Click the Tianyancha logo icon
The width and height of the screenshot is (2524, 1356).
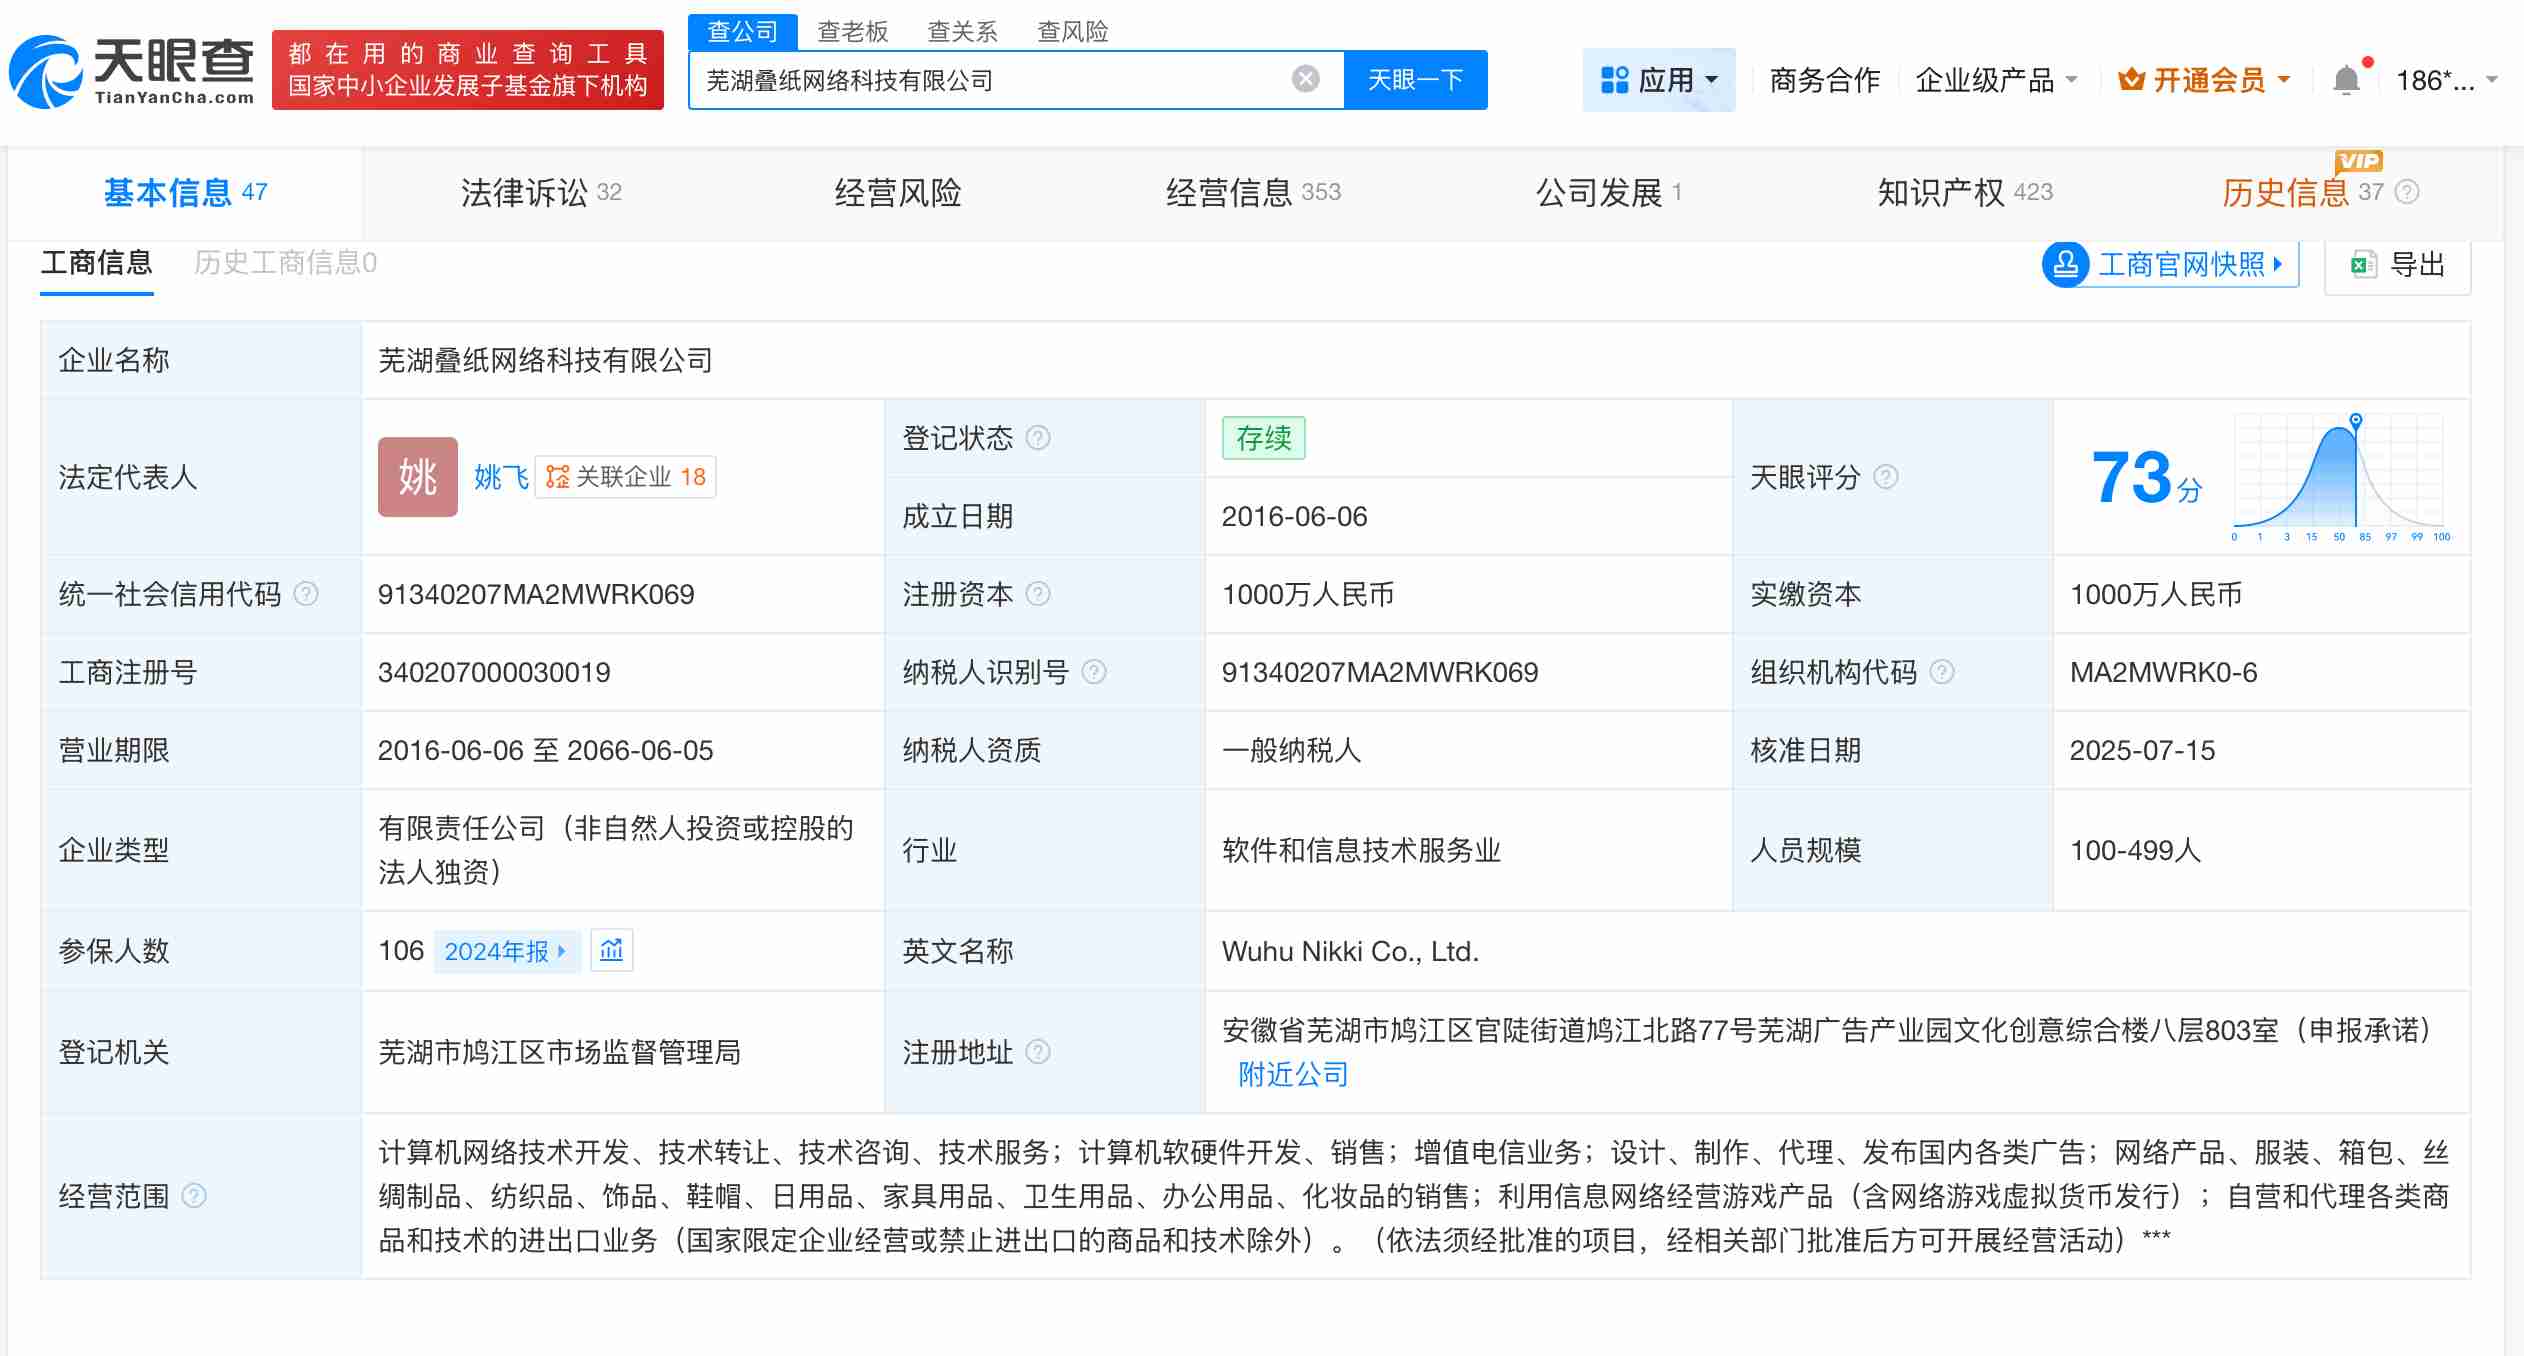tap(45, 68)
